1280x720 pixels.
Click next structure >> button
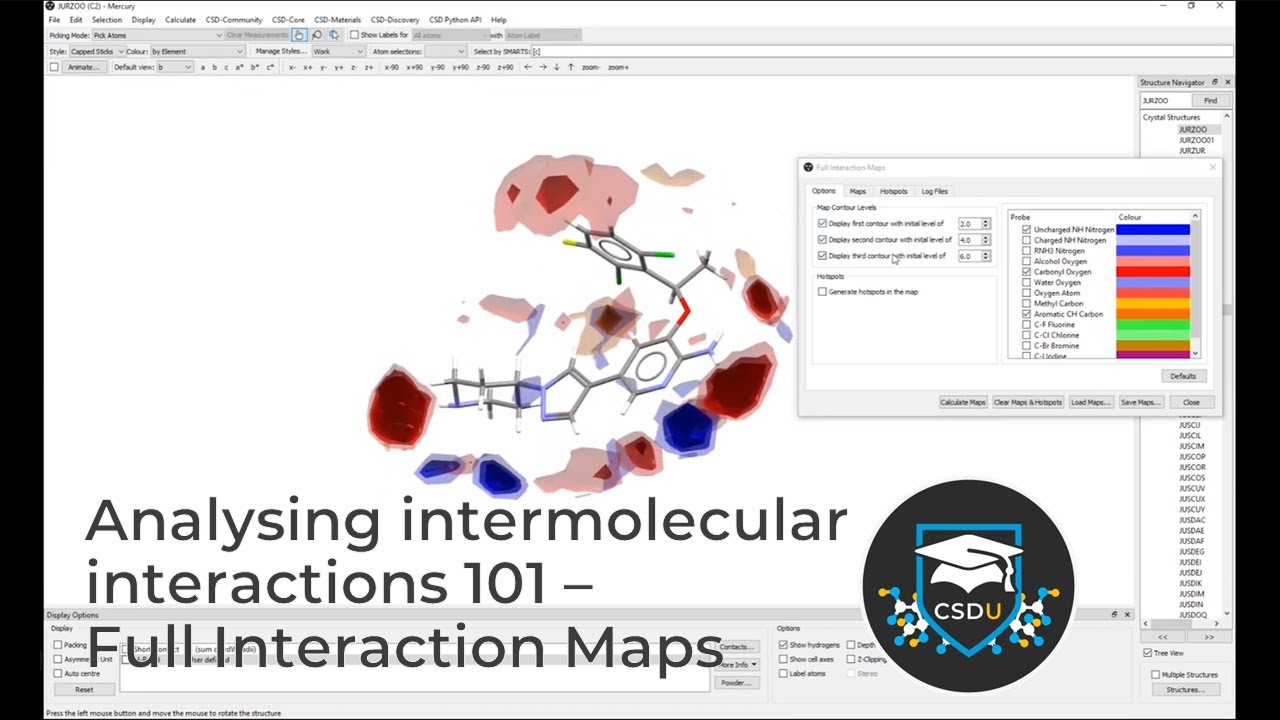(1208, 636)
